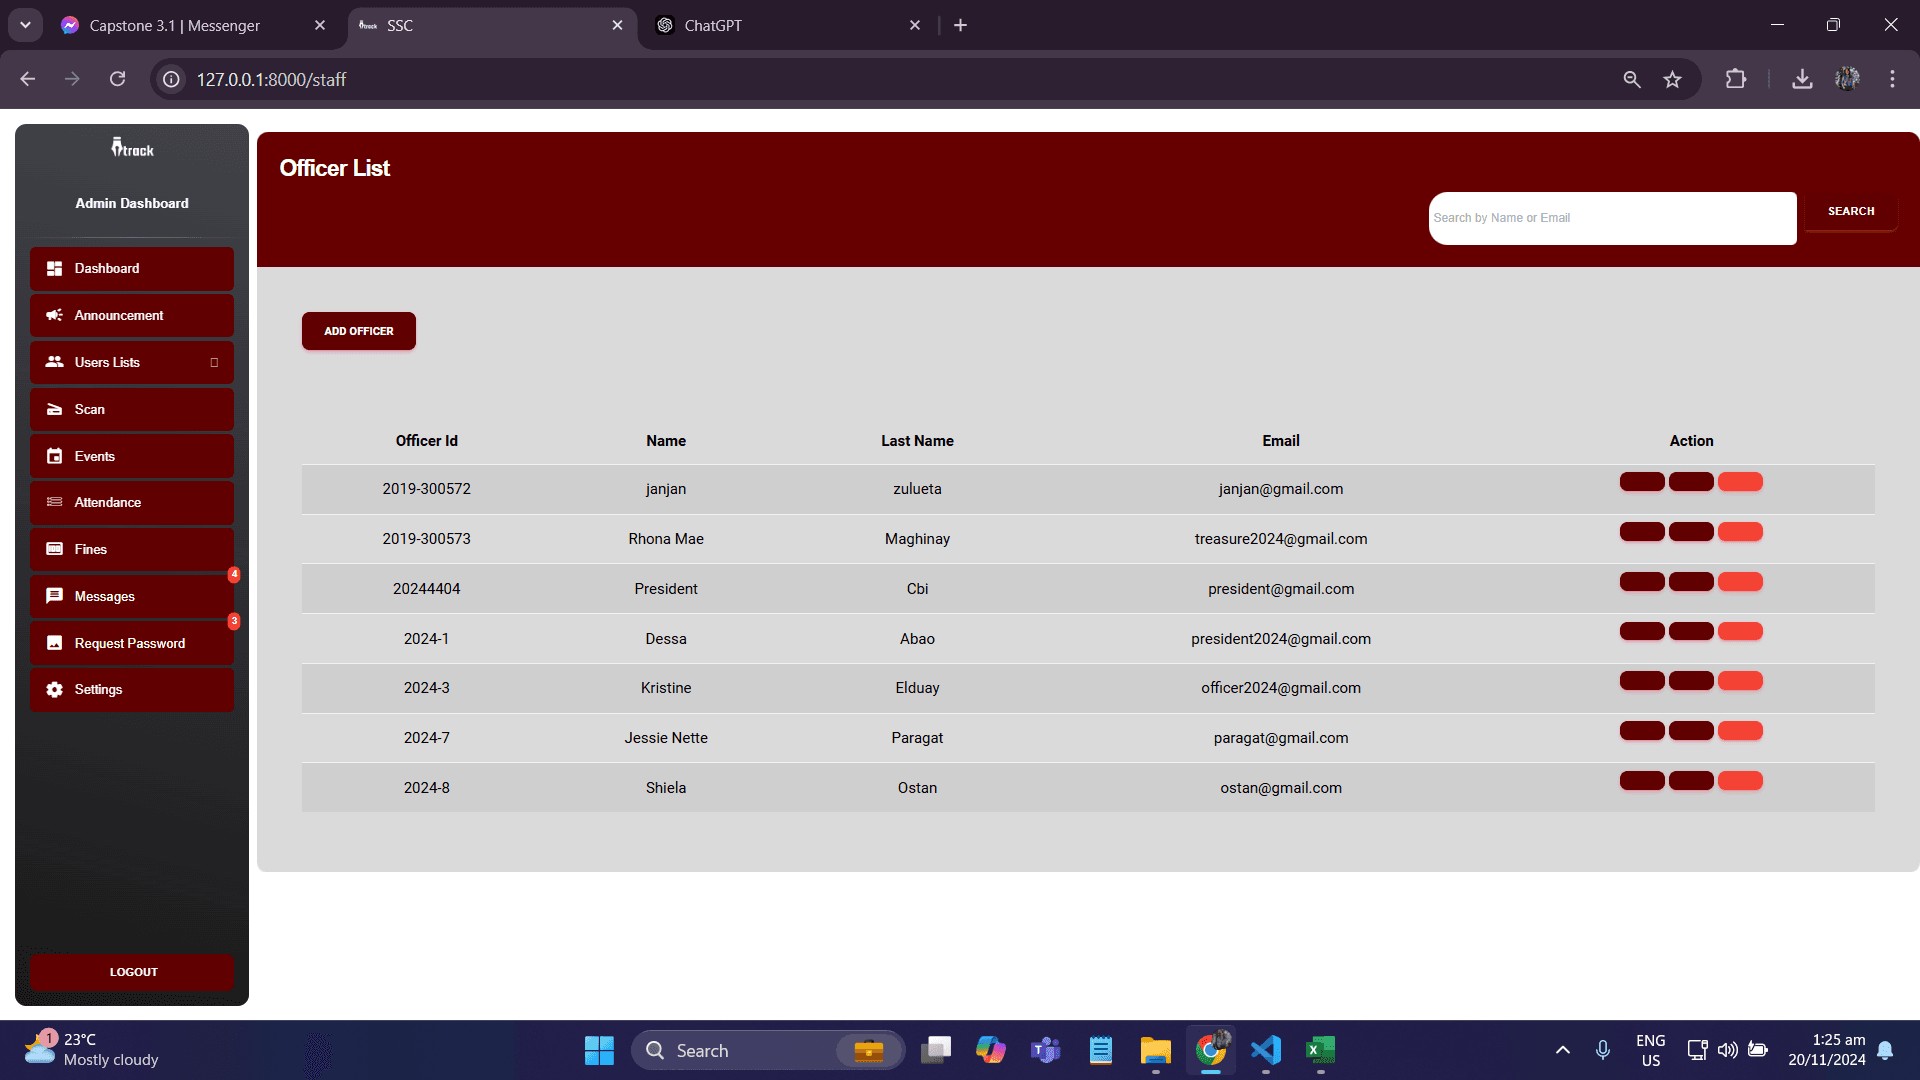Viewport: 1920px width, 1080px height.
Task: Click the bright red action button for janjan
Action: click(1740, 482)
